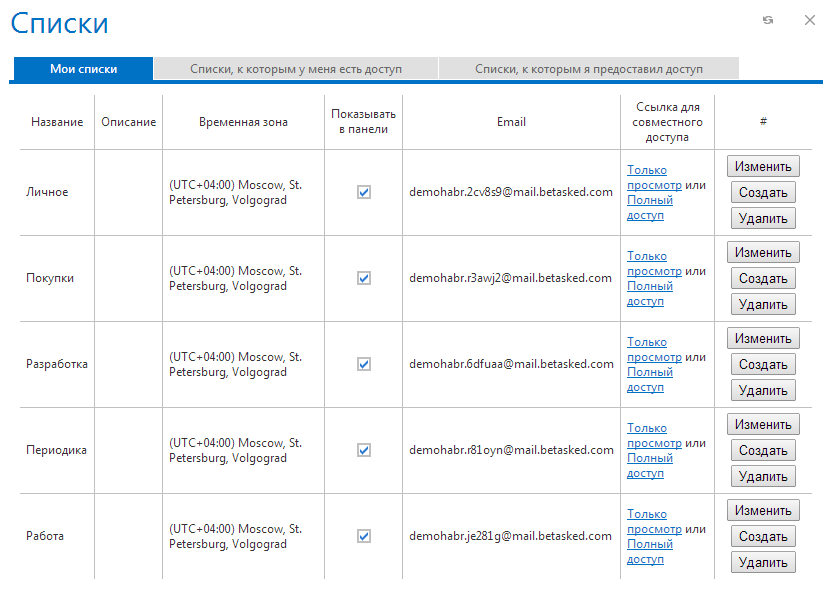Open Списки, к которым я предоставил доступ tab
Image resolution: width=832 pixels, height=589 pixels.
tap(588, 69)
